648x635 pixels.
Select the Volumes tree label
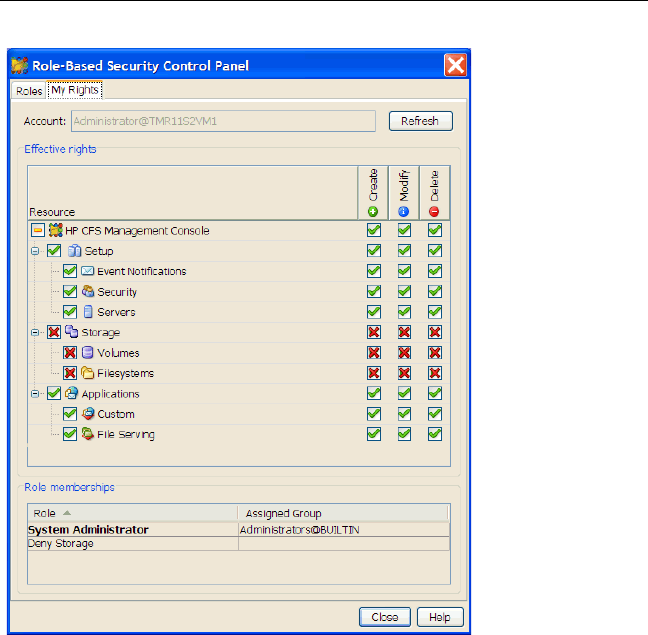tap(118, 353)
